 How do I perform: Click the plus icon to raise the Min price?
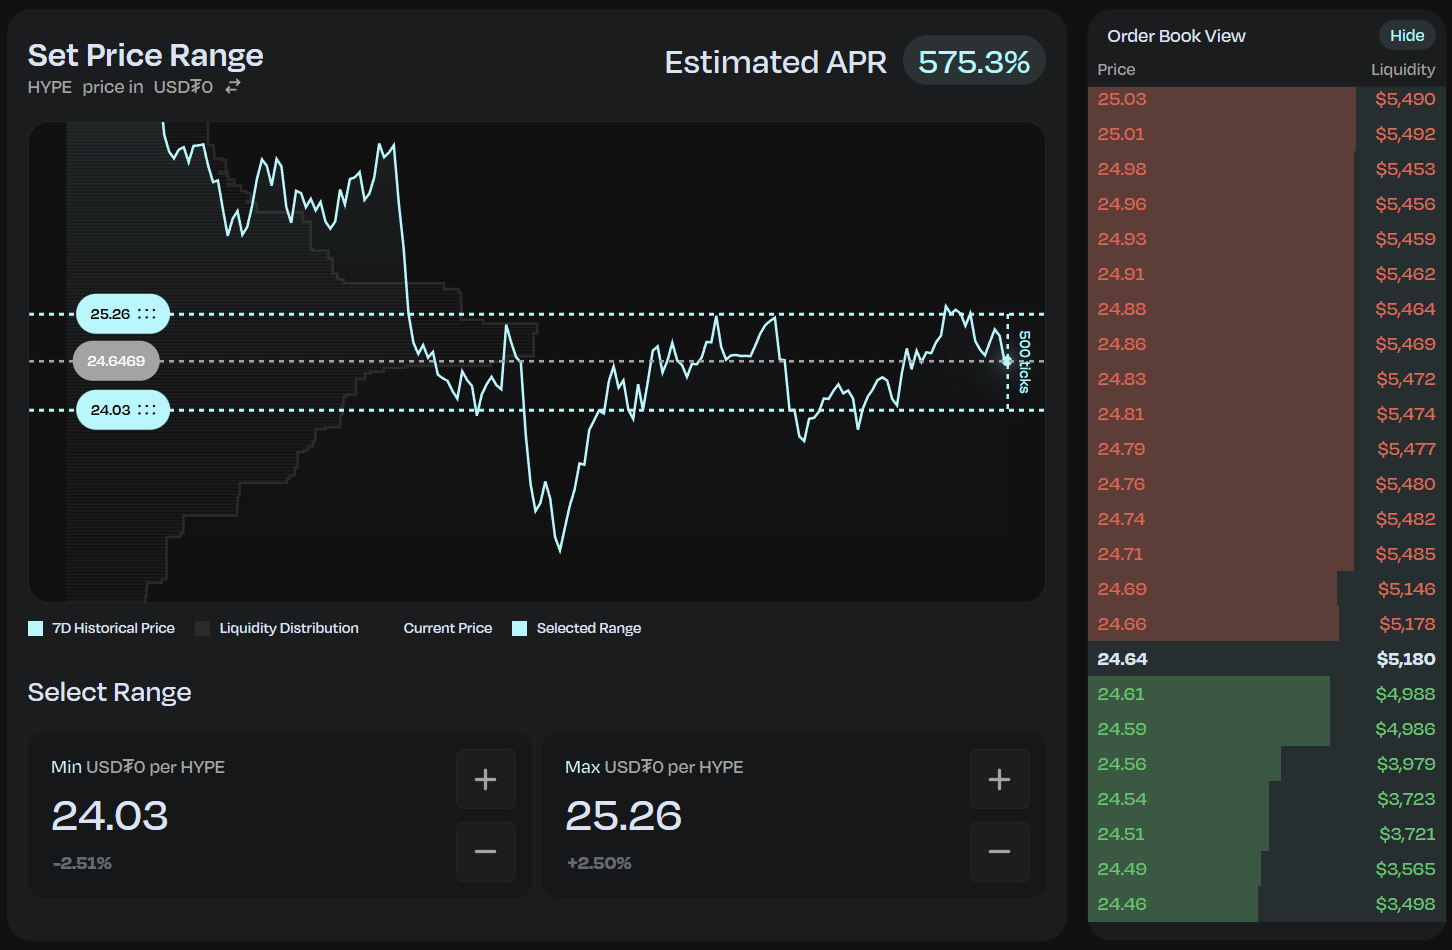(486, 779)
